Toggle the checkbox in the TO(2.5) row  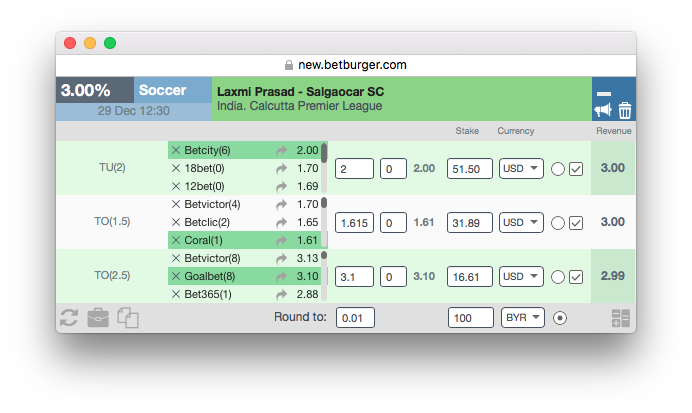576,277
